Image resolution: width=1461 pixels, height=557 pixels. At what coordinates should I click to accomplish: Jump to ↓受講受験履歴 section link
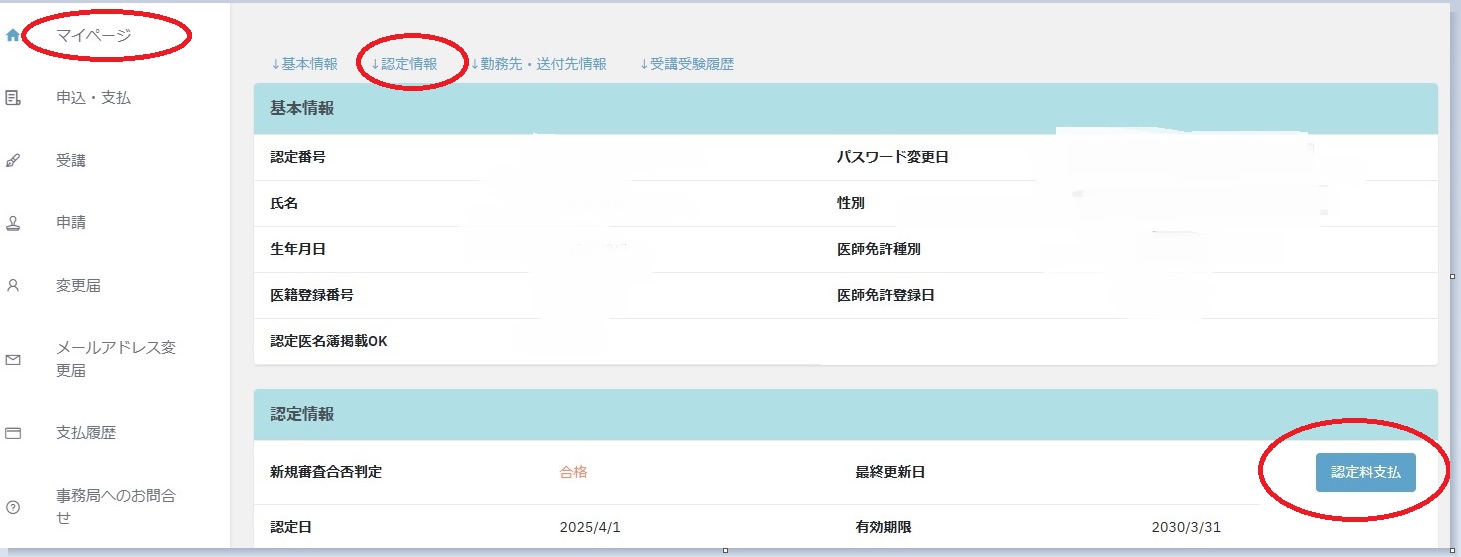(x=687, y=64)
